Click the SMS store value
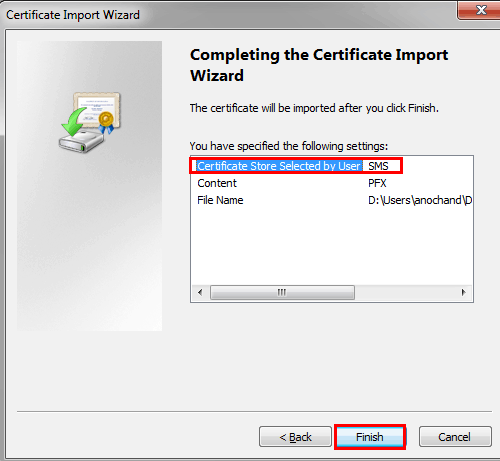The width and height of the screenshot is (500, 461). click(378, 166)
